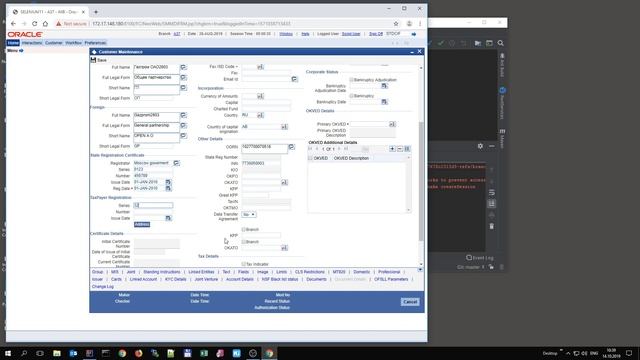Click the form's vertical scrollbar thumb
Viewport: 640px width, 360px height.
coord(421,181)
